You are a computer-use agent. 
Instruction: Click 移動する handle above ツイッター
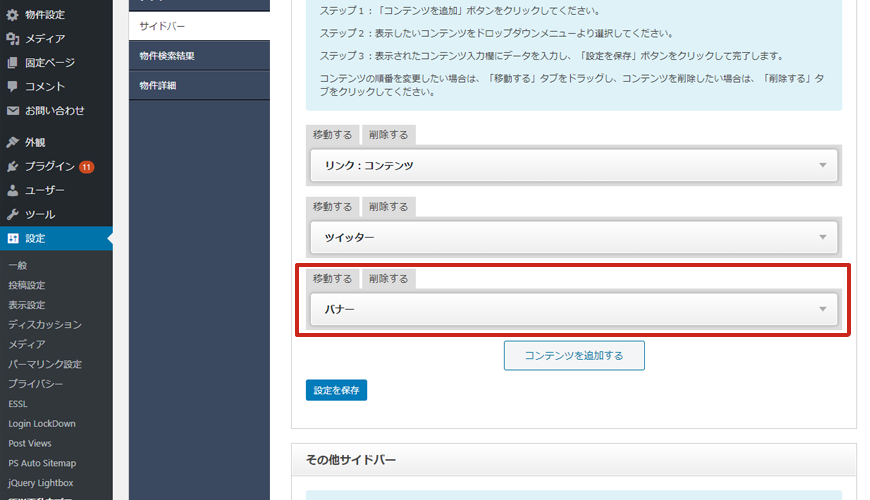[332, 207]
